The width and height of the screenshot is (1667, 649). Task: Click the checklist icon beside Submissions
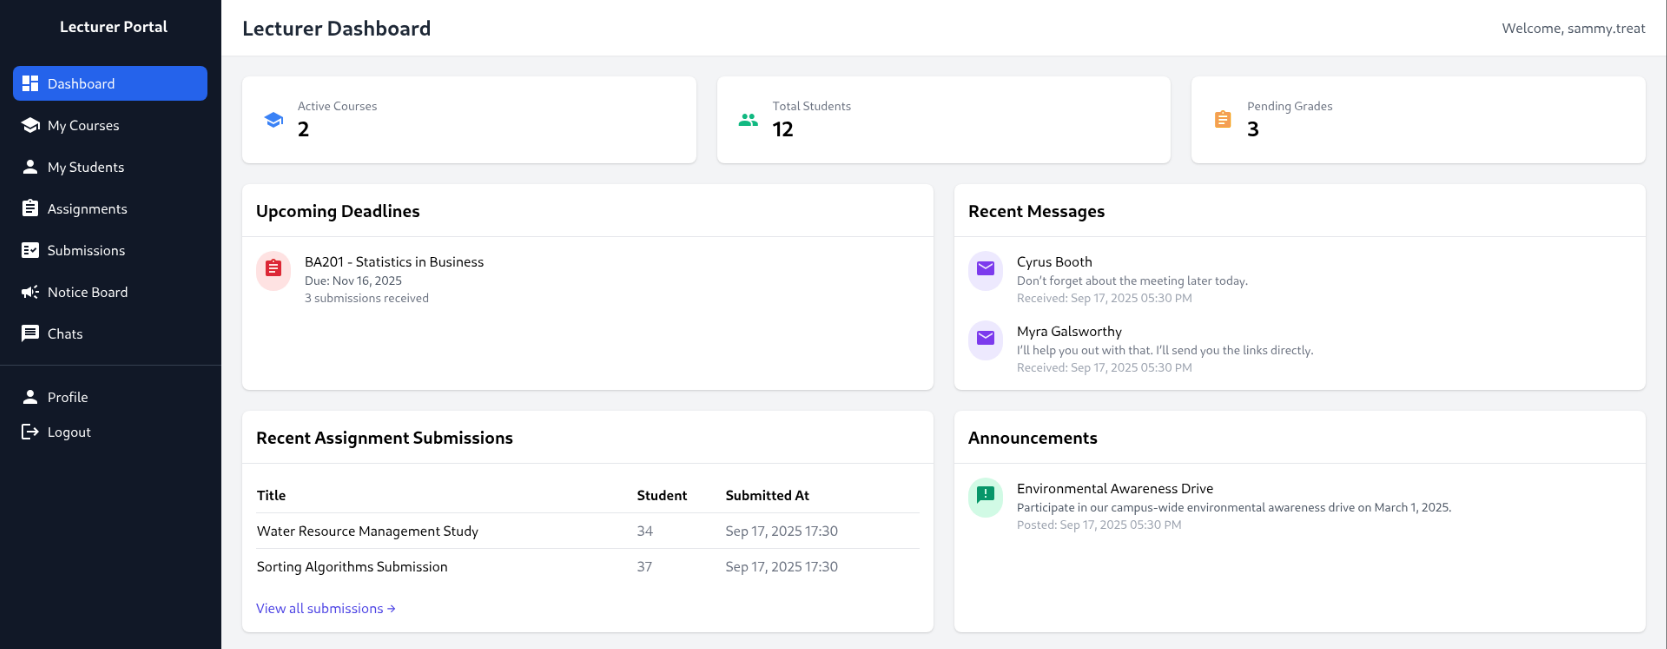point(30,251)
